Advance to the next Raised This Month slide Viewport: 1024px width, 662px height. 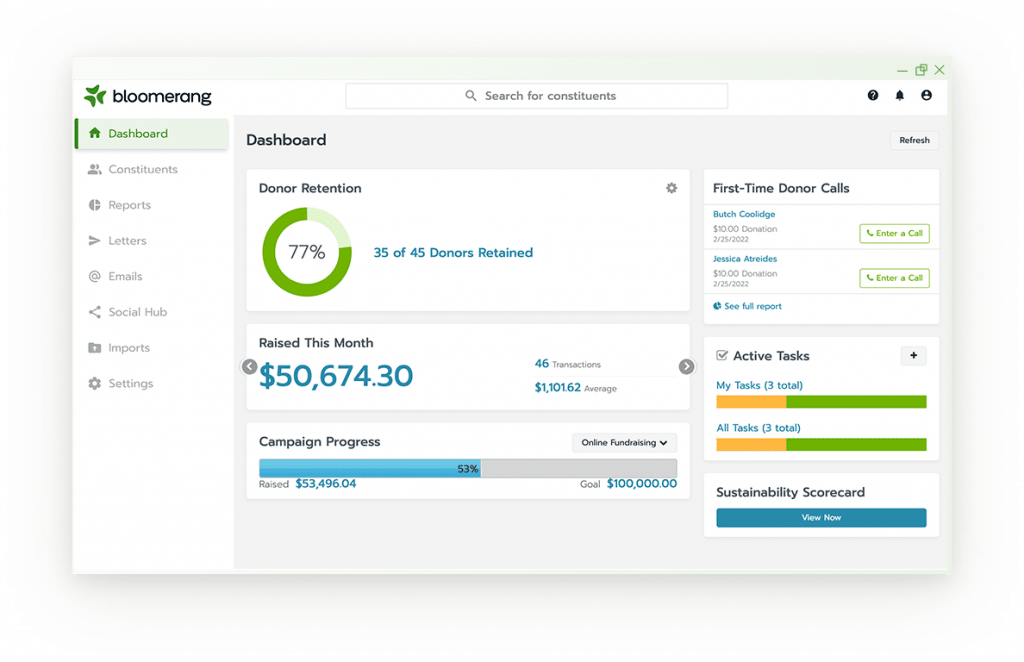pyautogui.click(x=686, y=366)
